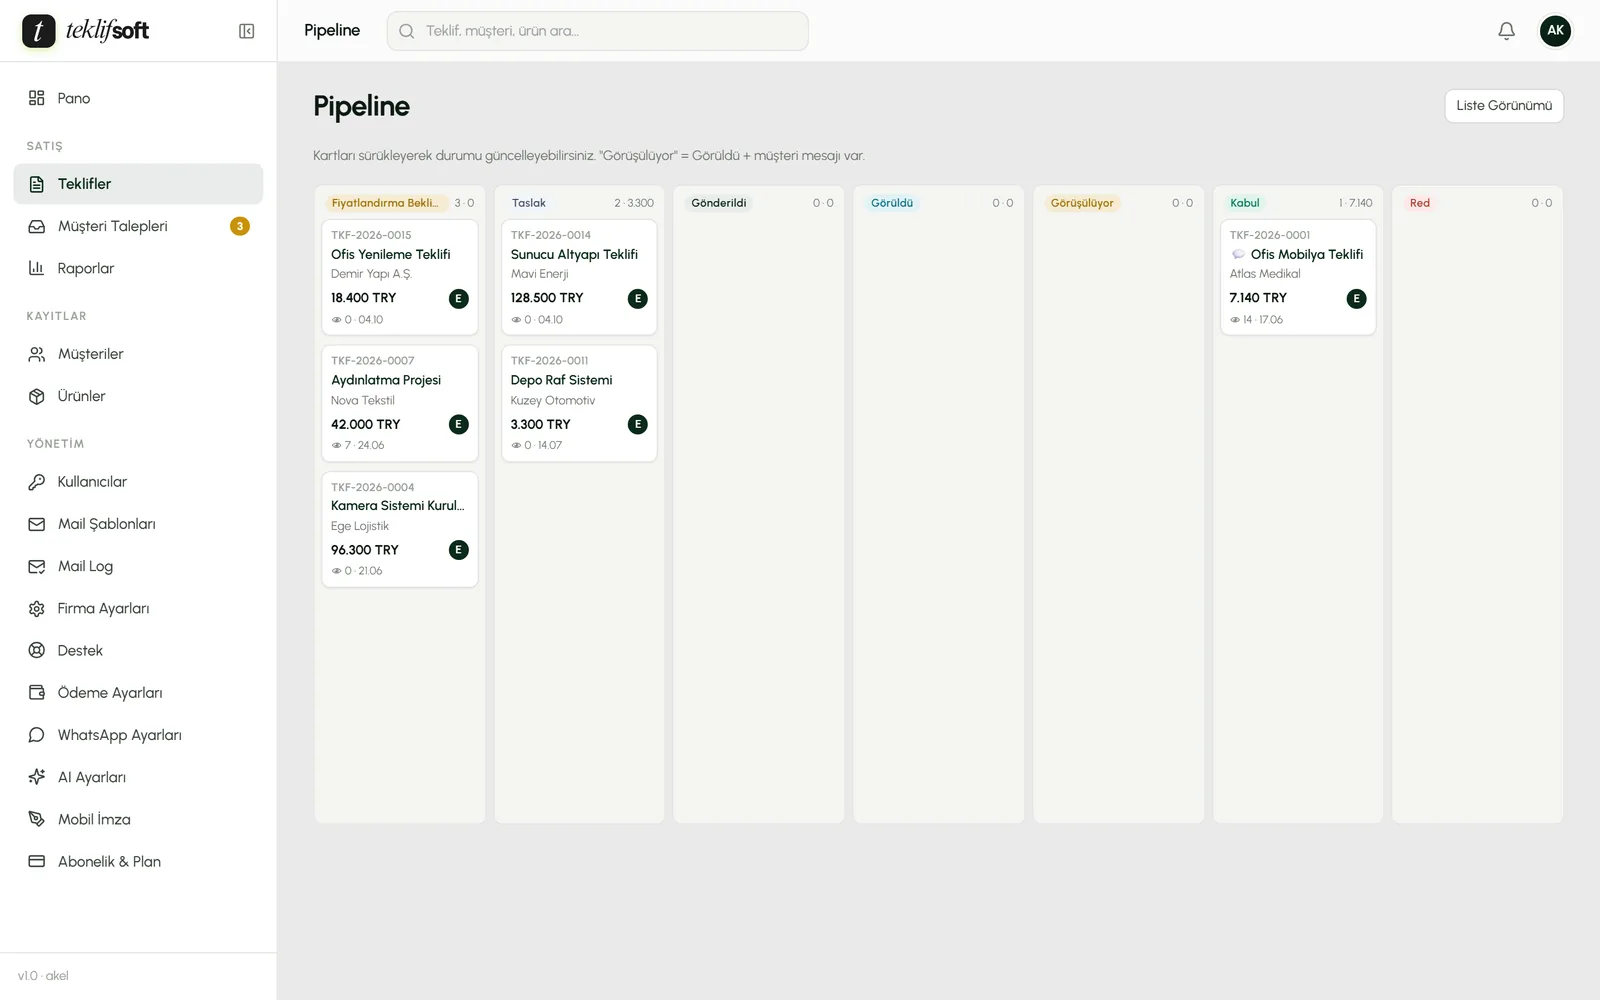Screen dimensions: 1600x1000
Task: Open the AK user avatar menu
Action: click(1555, 31)
